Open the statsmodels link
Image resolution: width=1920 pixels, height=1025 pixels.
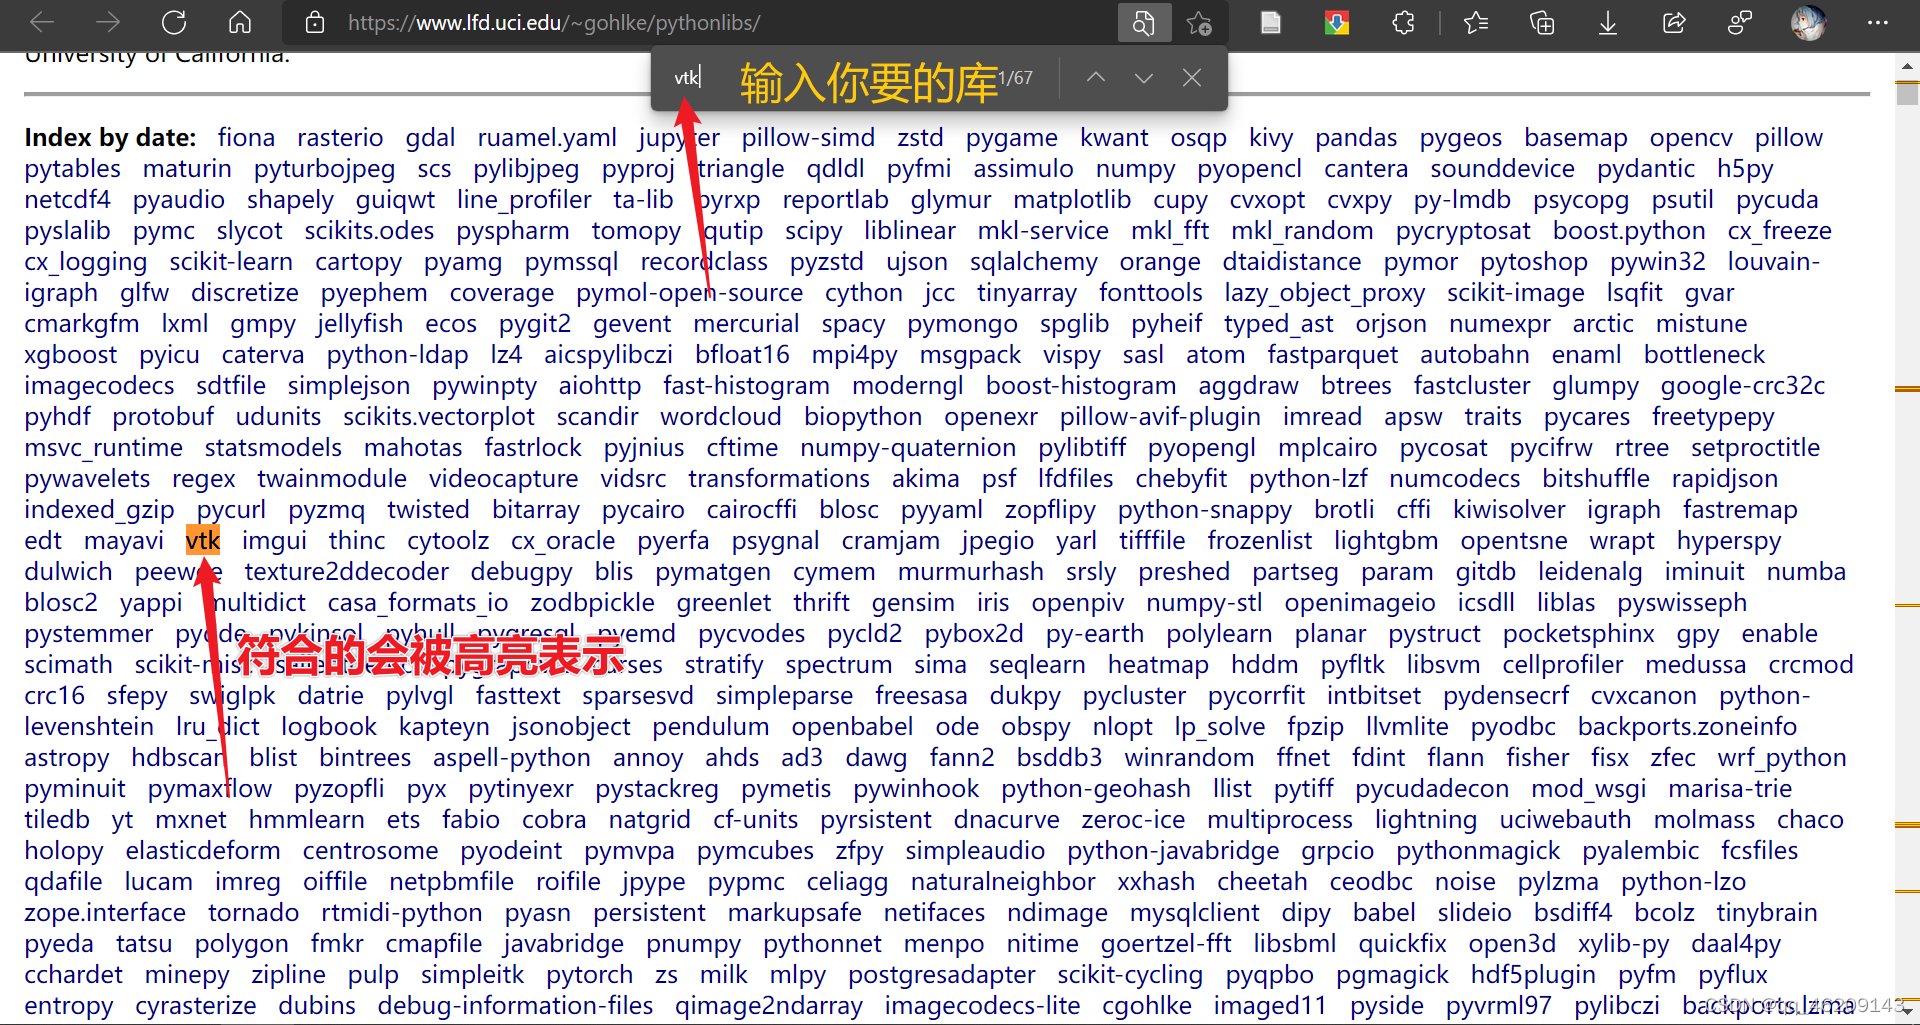(273, 448)
